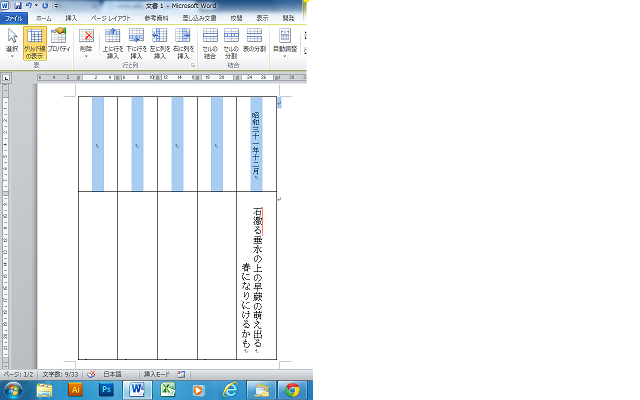The height and width of the screenshot is (400, 640).
Task: Click the Save icon in Quick Access Toolbar
Action: (18, 6)
